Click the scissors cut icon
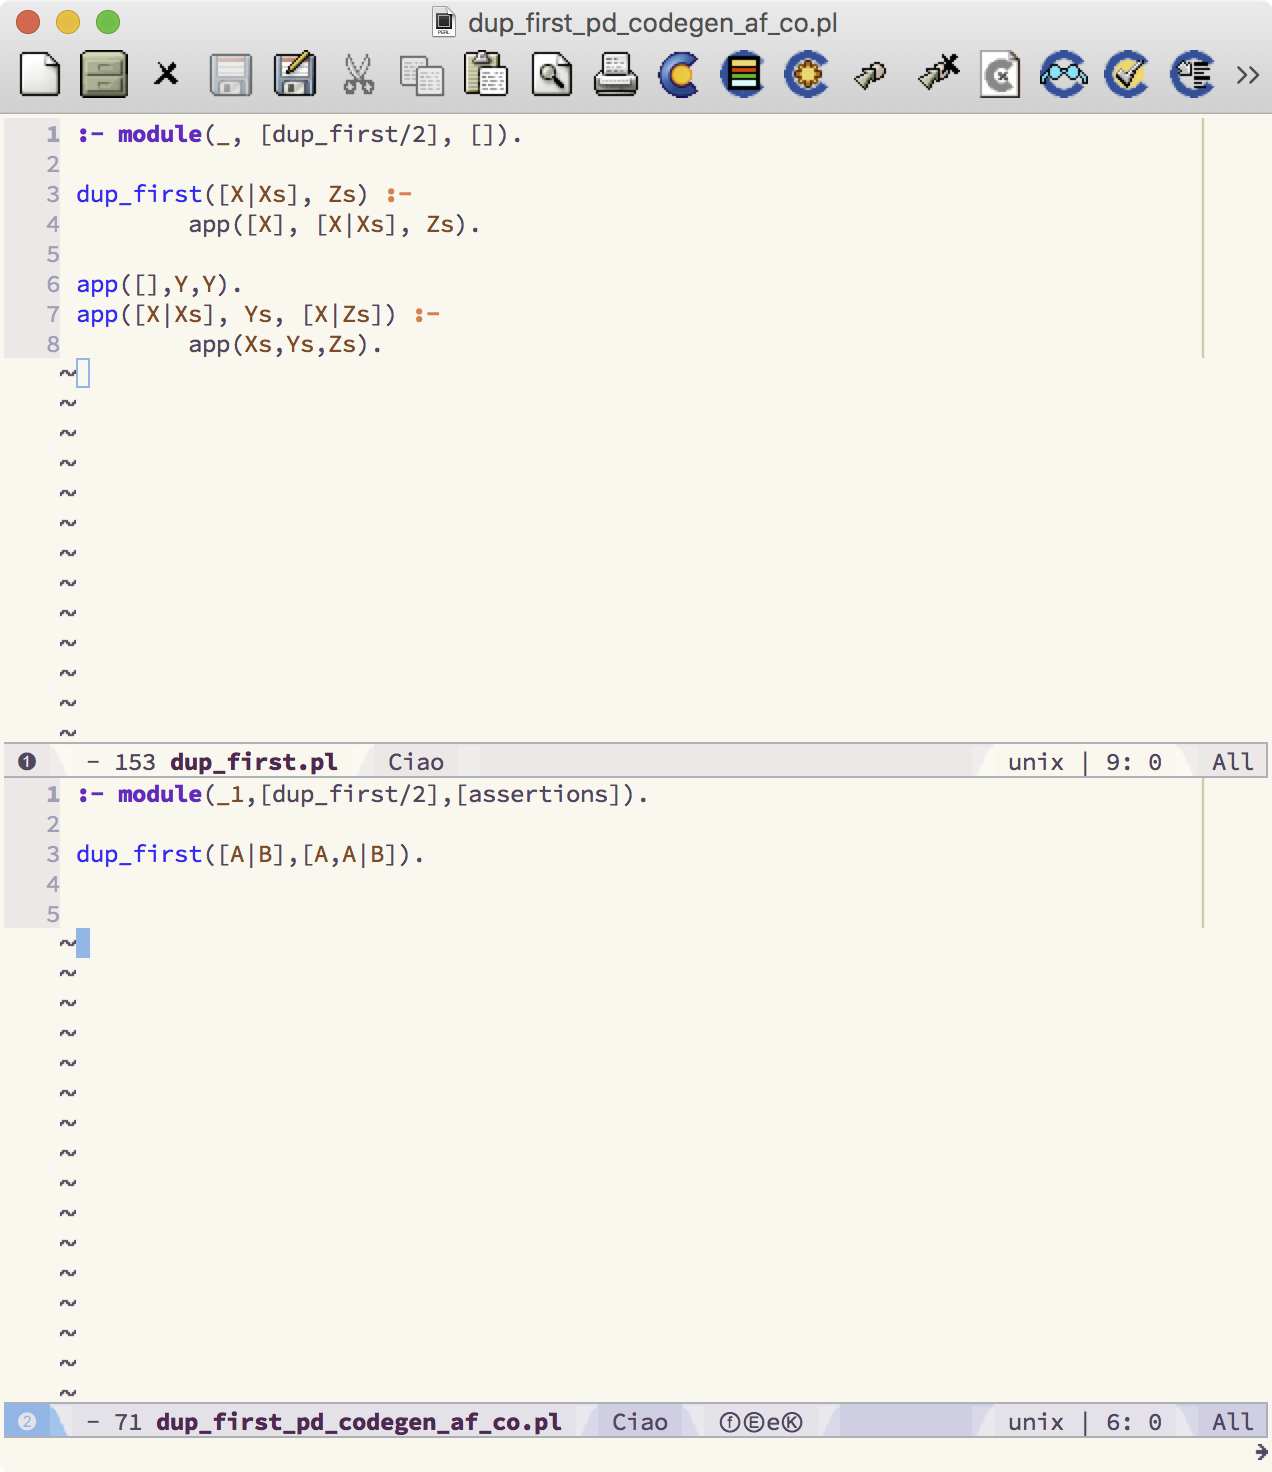Image resolution: width=1272 pixels, height=1472 pixels. click(x=358, y=75)
